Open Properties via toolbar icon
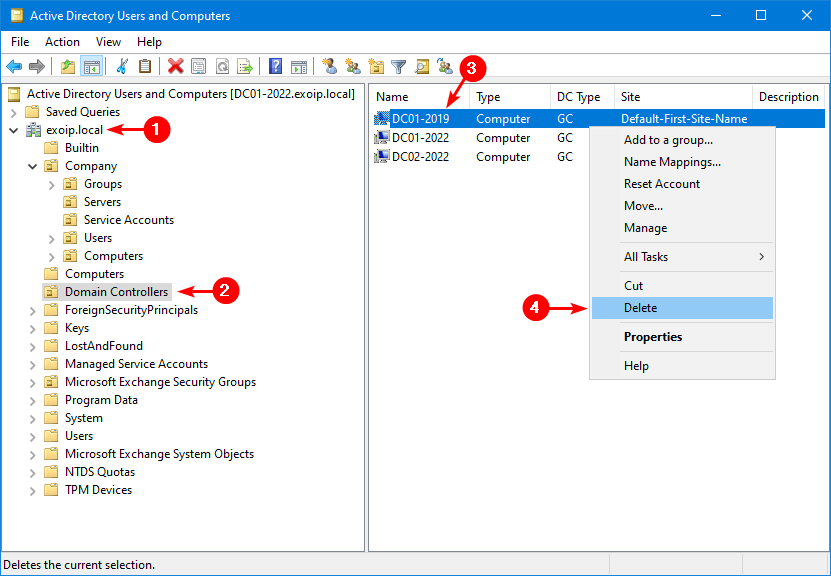Viewport: 831px width, 576px height. click(198, 67)
